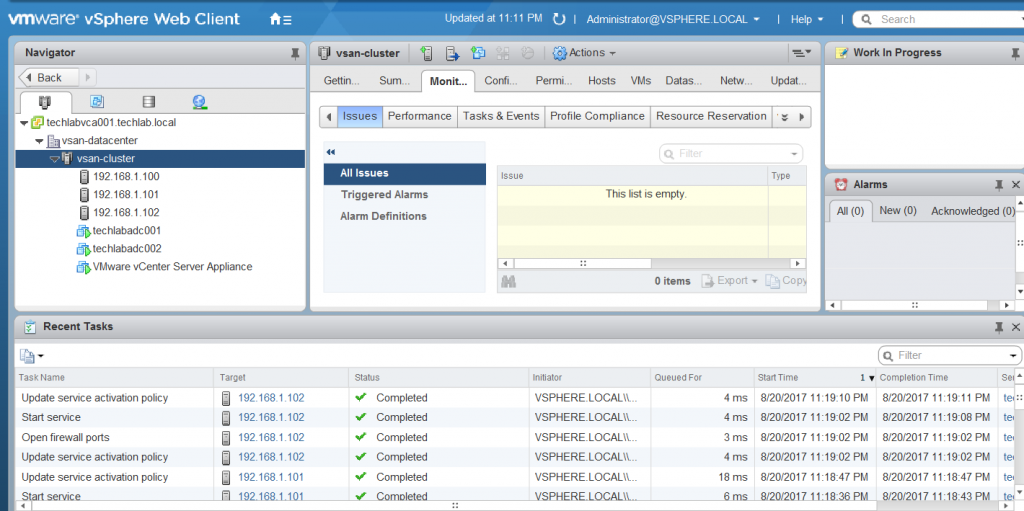Refresh the vSphere client view
Screen dimensions: 1024x511
(559, 19)
